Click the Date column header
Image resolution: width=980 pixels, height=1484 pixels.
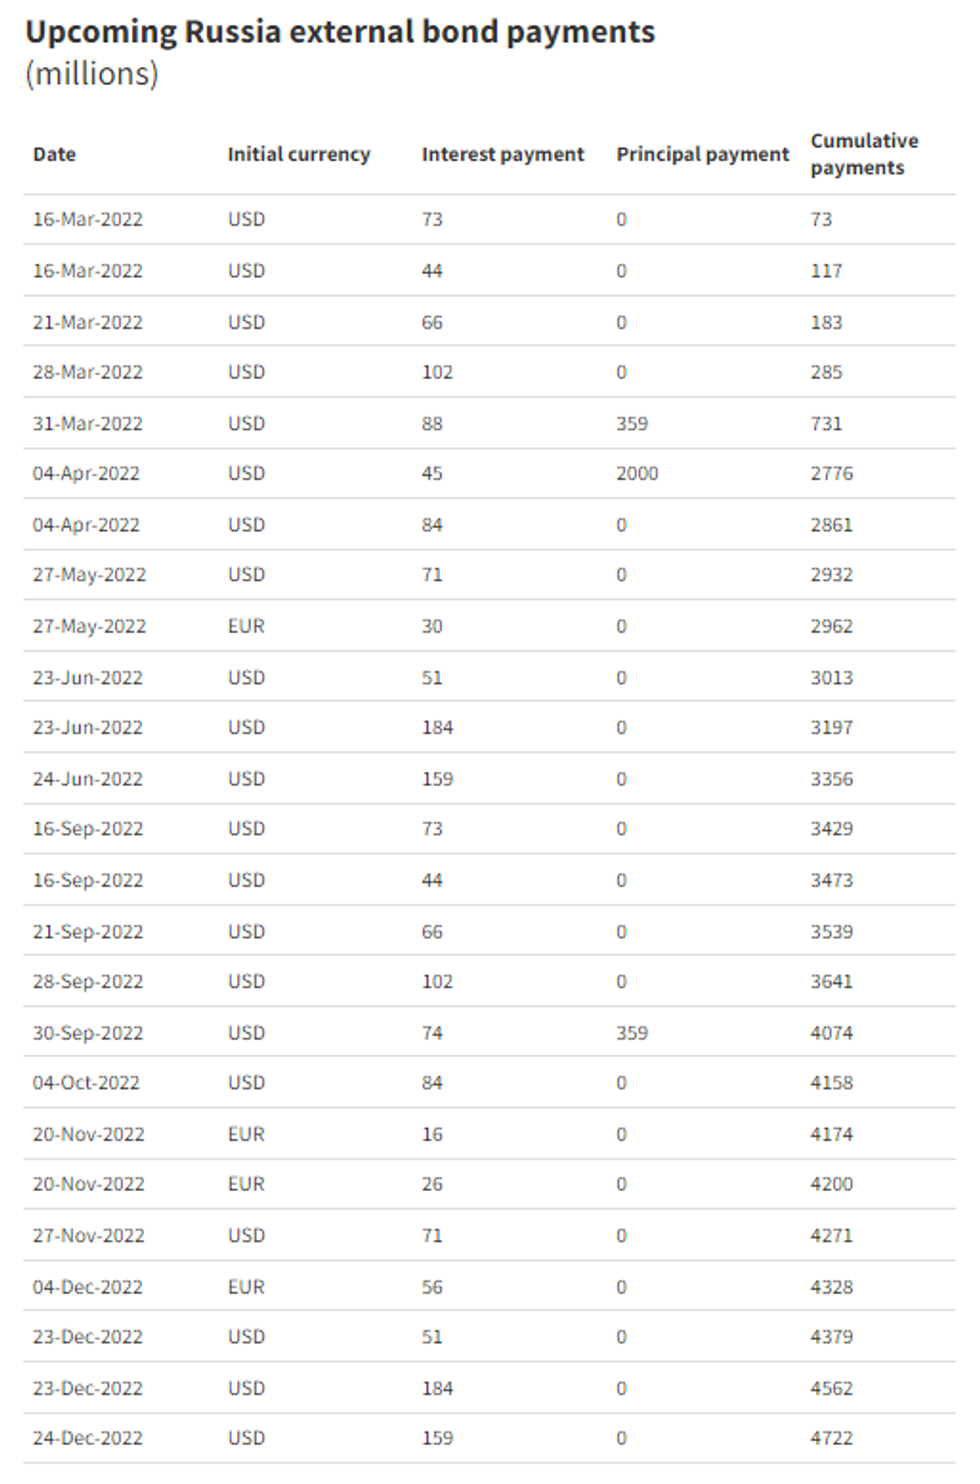[54, 154]
